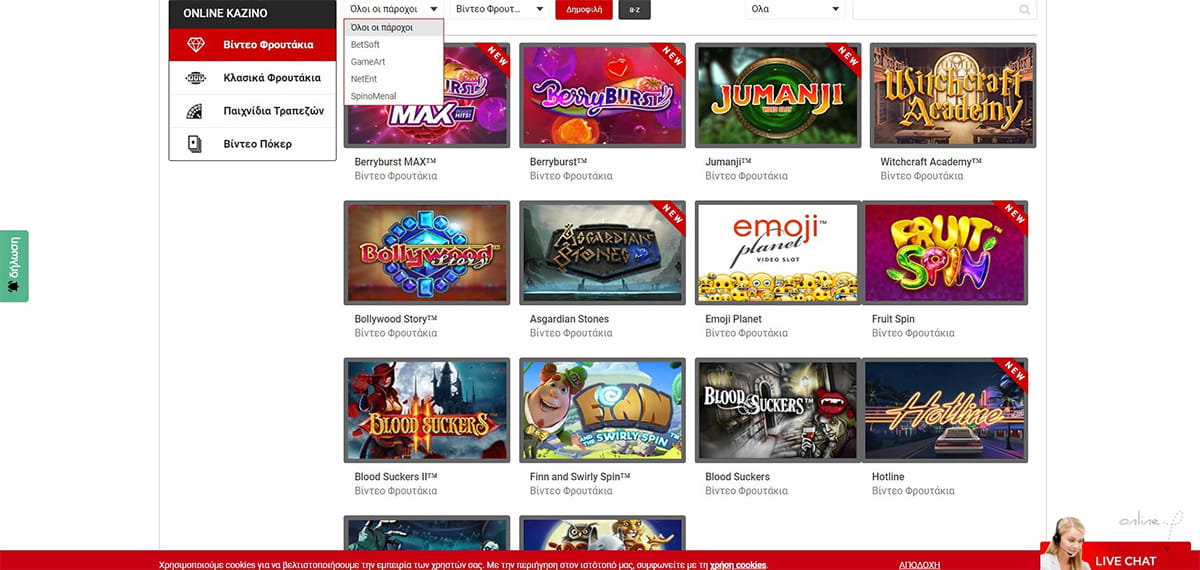The height and width of the screenshot is (570, 1200).
Task: Open Hotline game thumbnail
Action: coord(945,411)
